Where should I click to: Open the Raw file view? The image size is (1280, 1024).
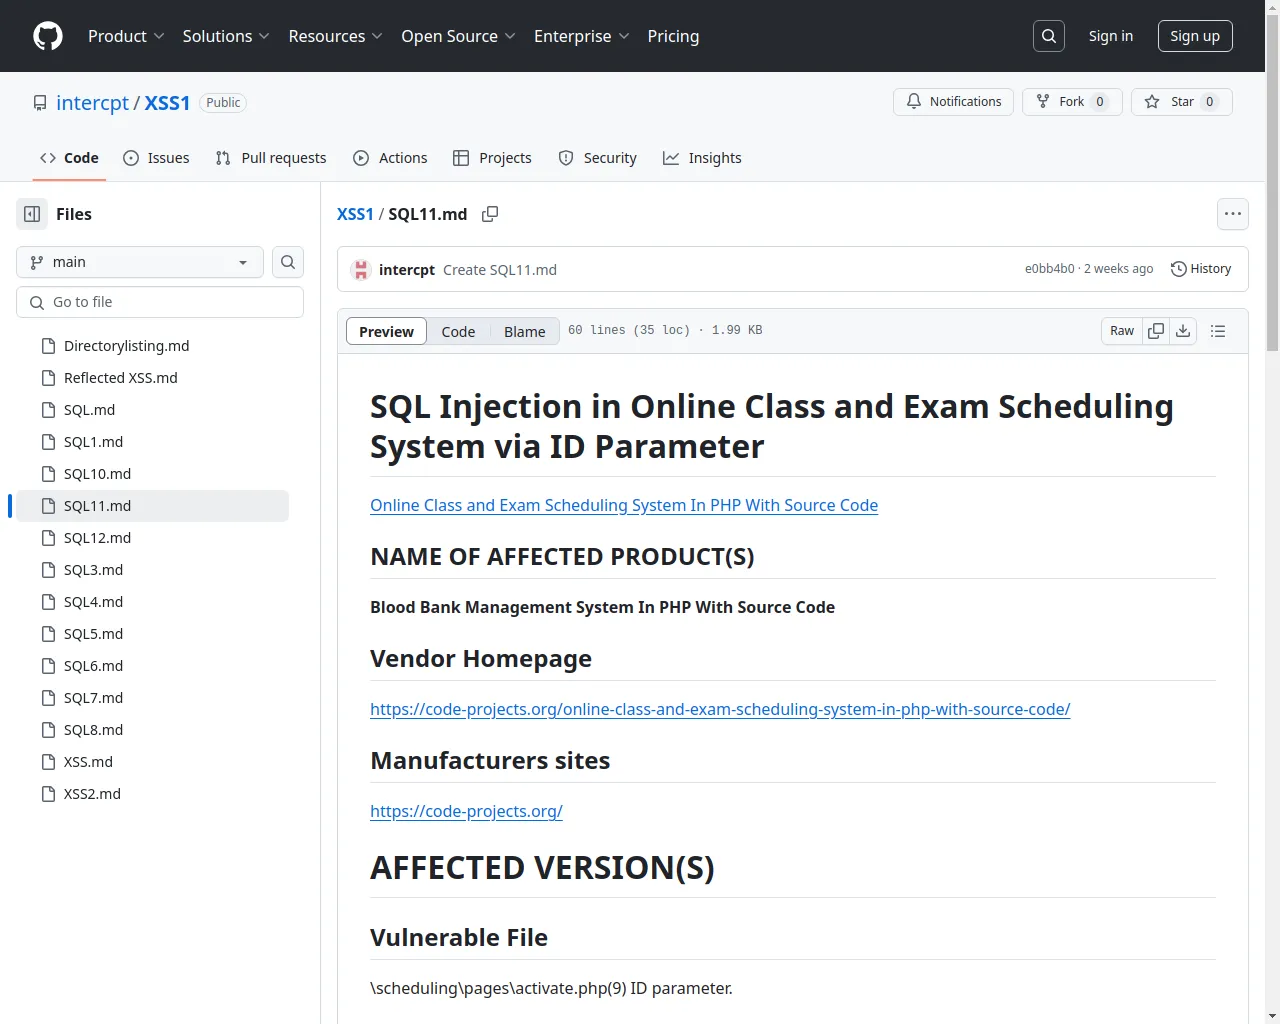(1122, 331)
